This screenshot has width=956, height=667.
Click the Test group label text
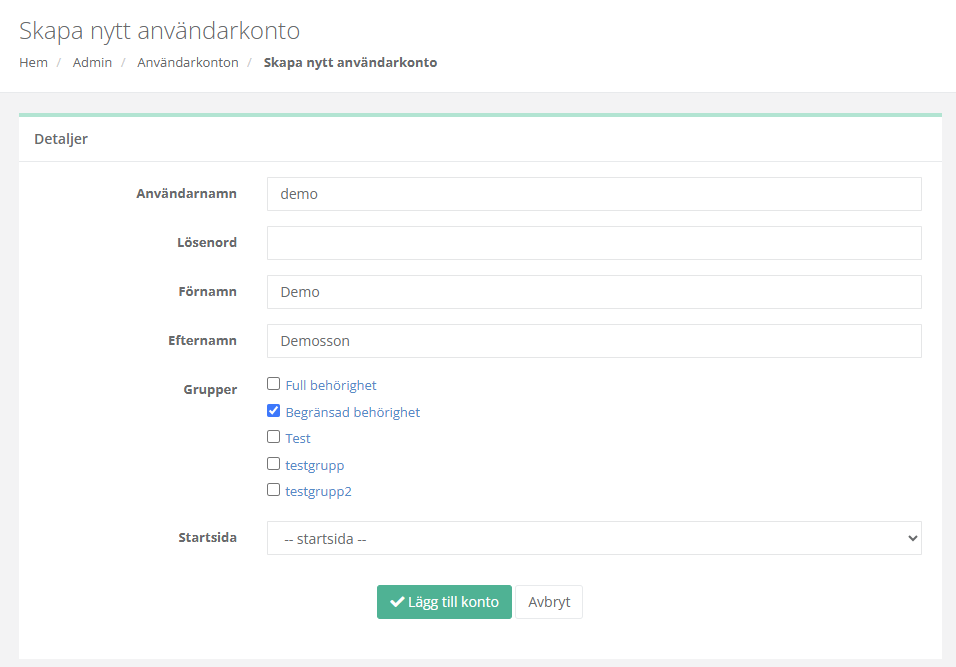point(298,438)
